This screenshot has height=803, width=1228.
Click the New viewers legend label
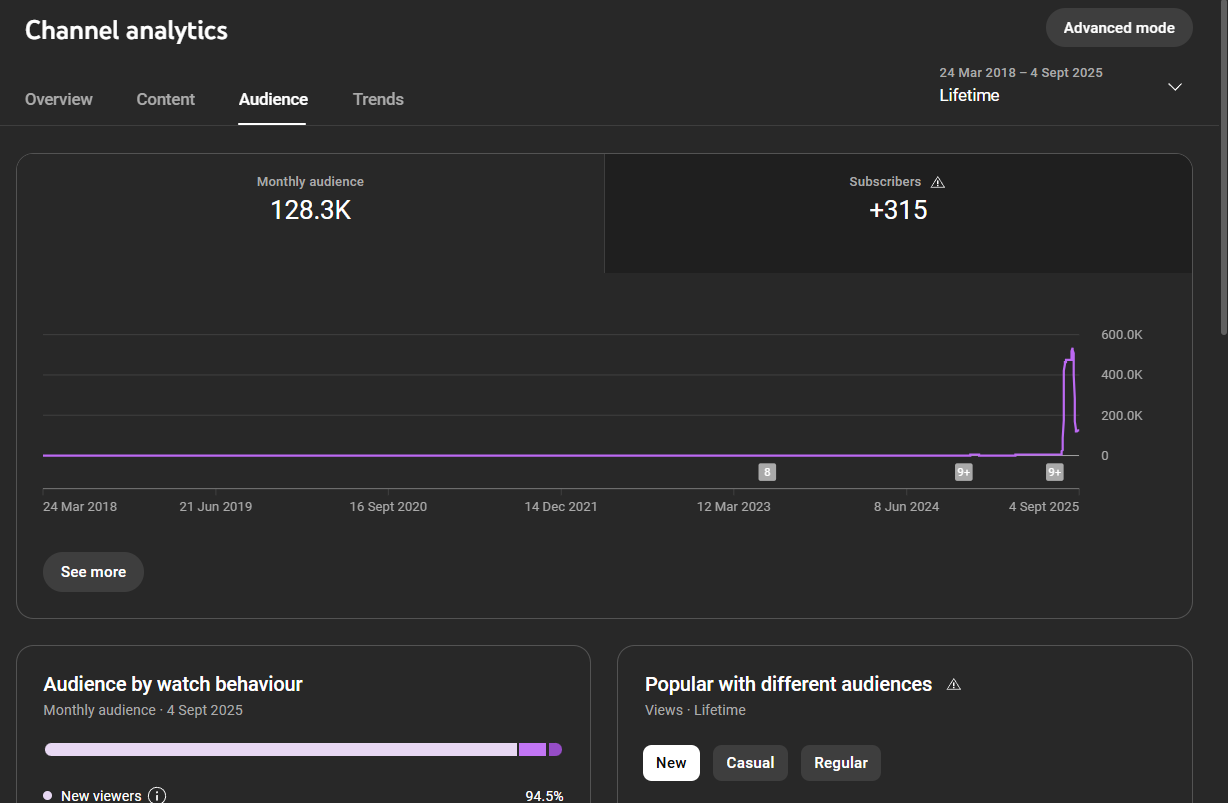[x=101, y=796]
